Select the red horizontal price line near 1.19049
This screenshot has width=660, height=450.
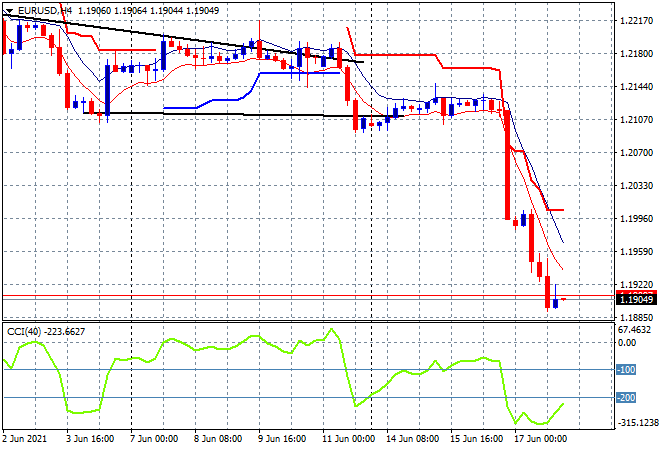[x=309, y=296]
